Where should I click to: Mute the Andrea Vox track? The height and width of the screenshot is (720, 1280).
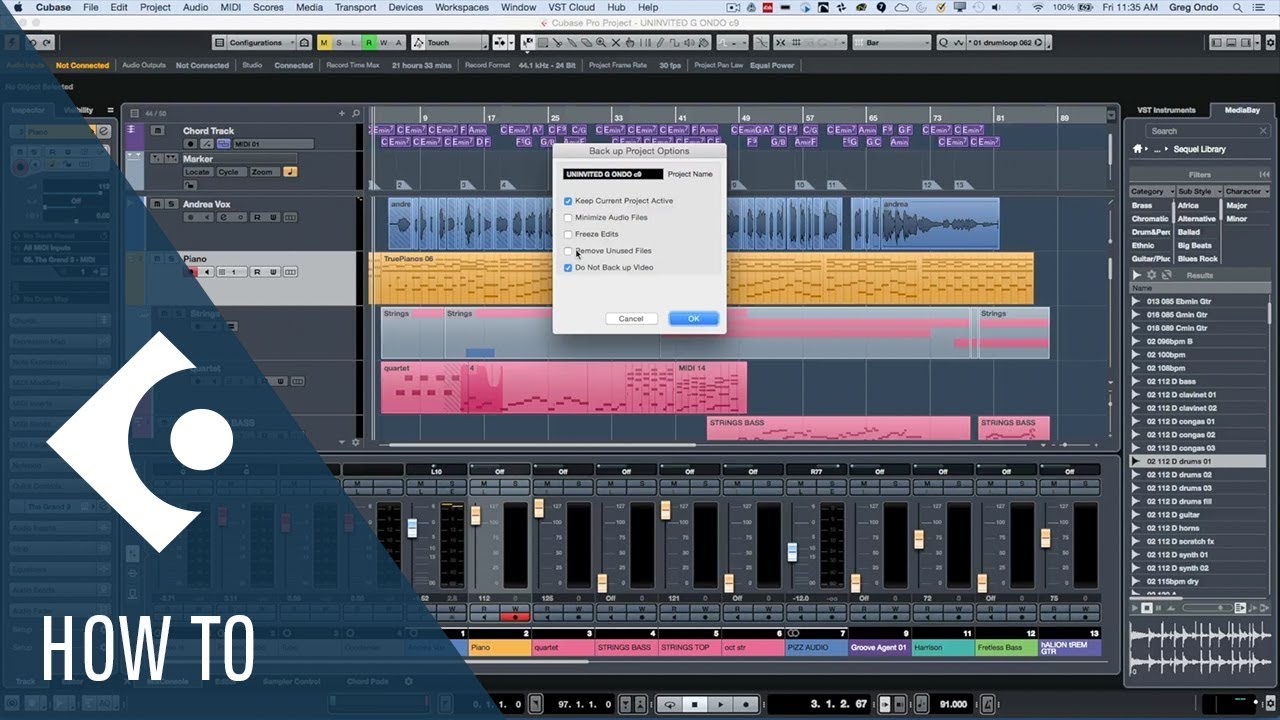157,204
